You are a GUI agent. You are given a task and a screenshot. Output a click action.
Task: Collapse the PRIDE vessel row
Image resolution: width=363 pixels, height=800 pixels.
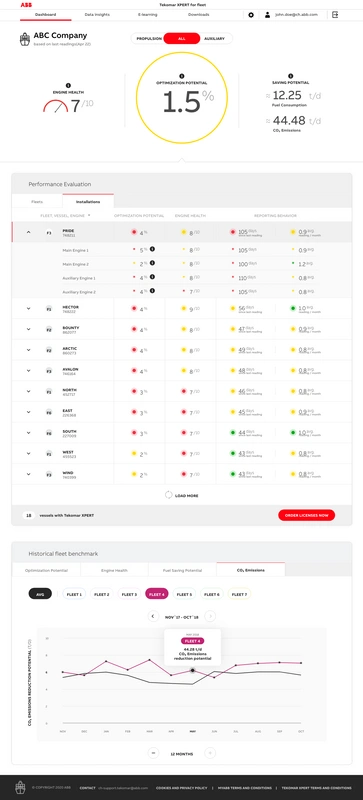pyautogui.click(x=29, y=232)
